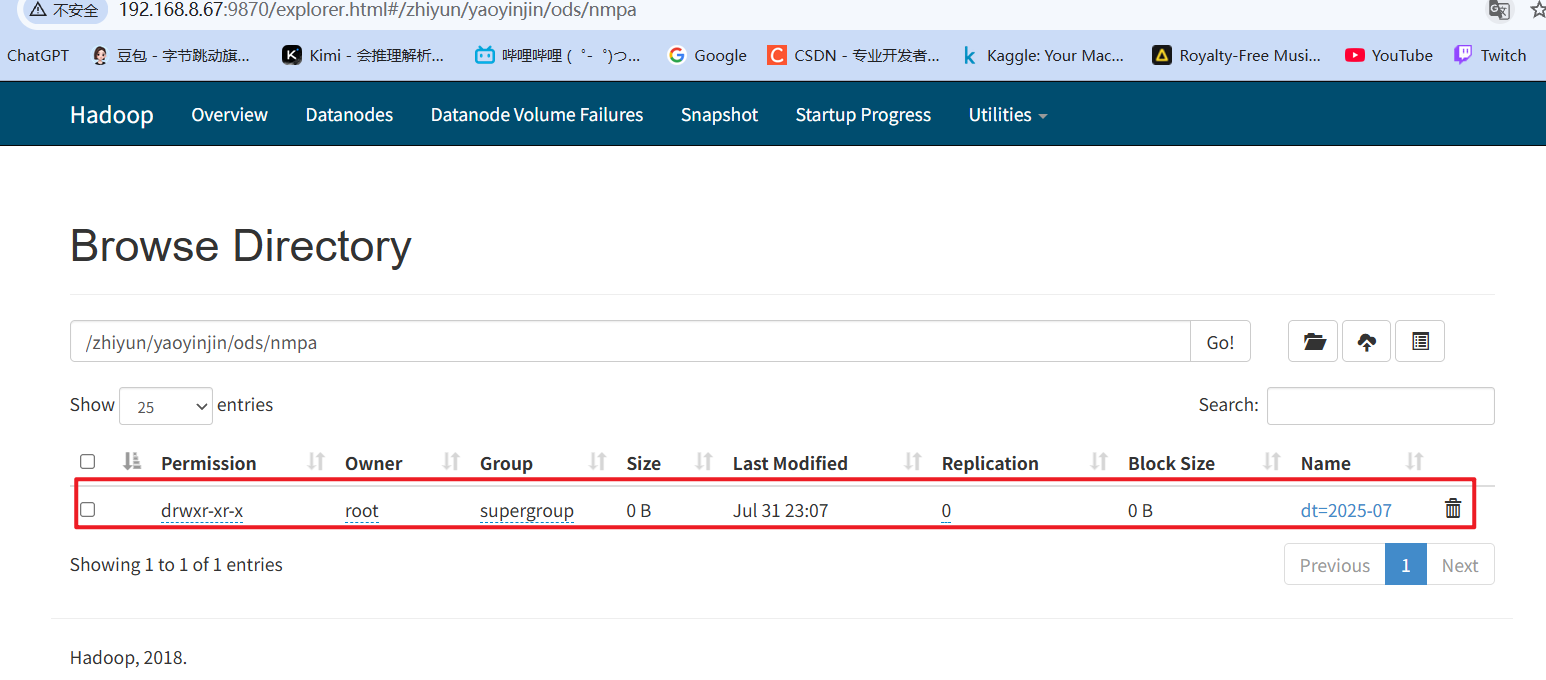Viewport: 1546px width, 680px height.
Task: Click the browser translate page icon
Action: tap(1499, 10)
